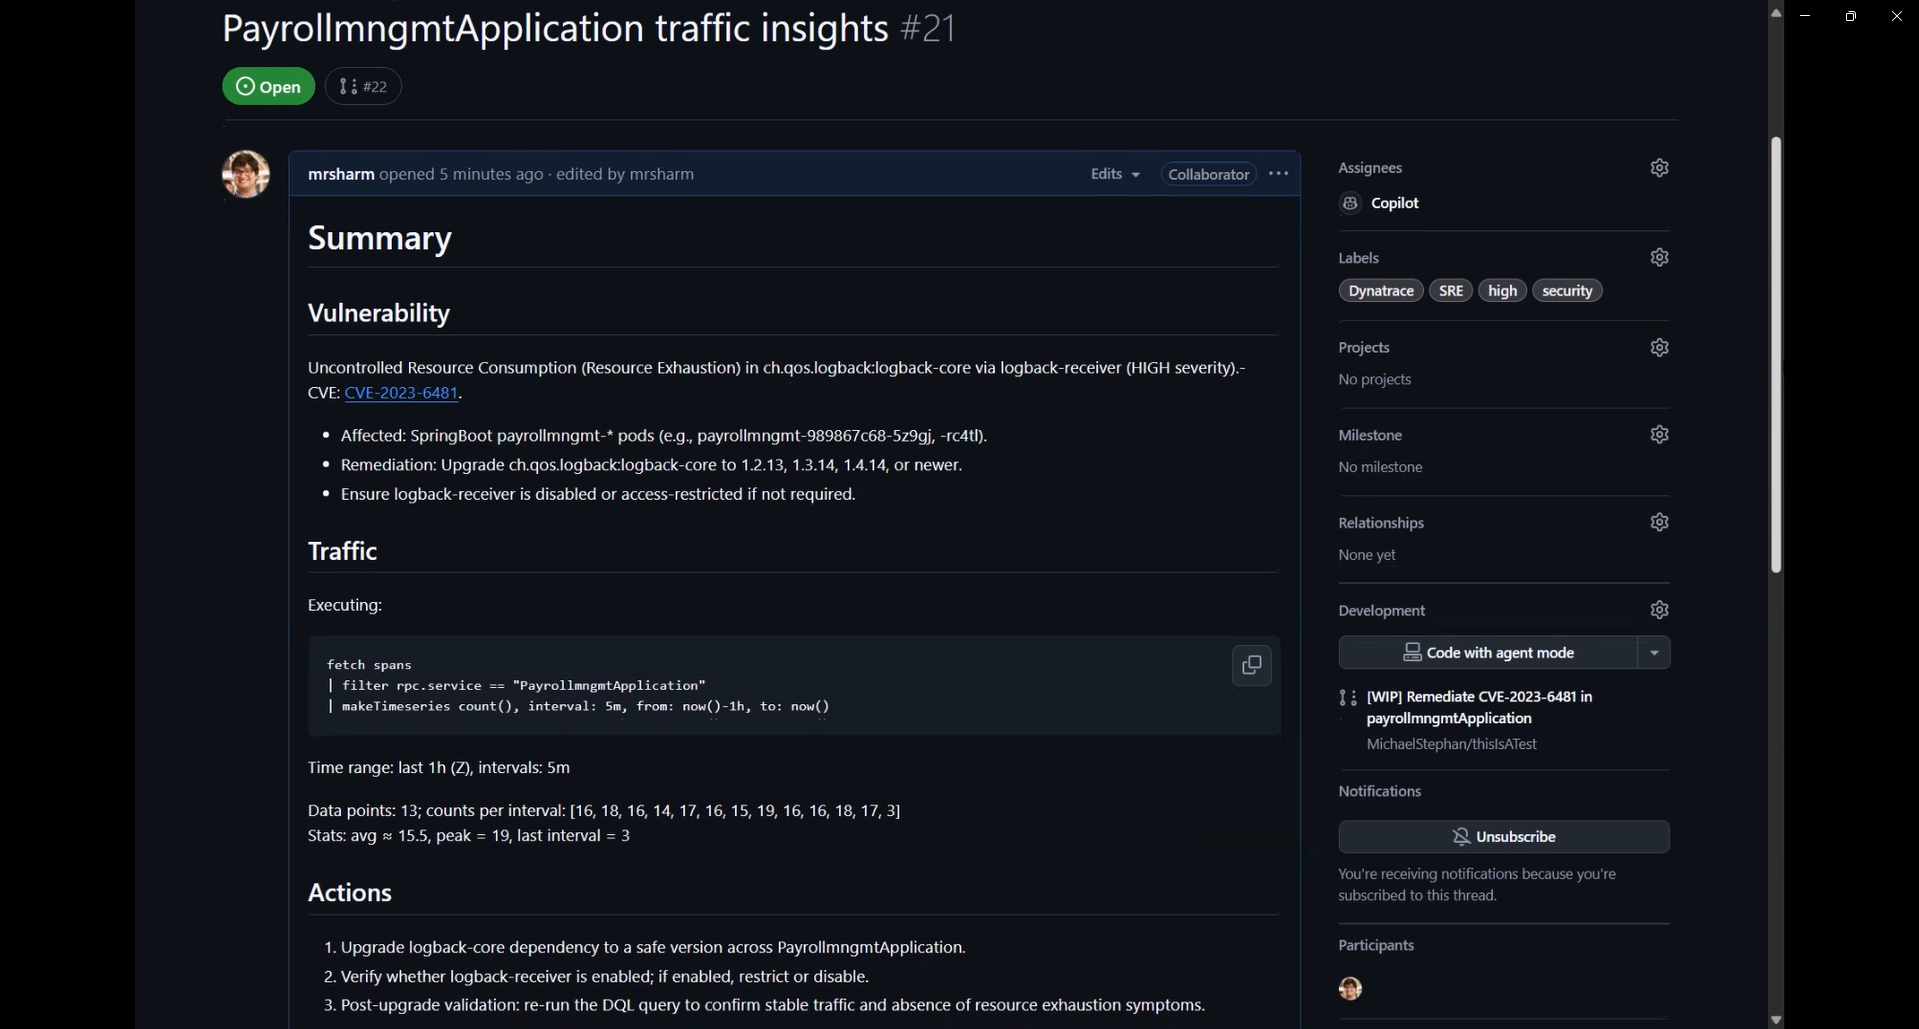
Task: Open the Milestone settings gear
Action: (x=1659, y=434)
